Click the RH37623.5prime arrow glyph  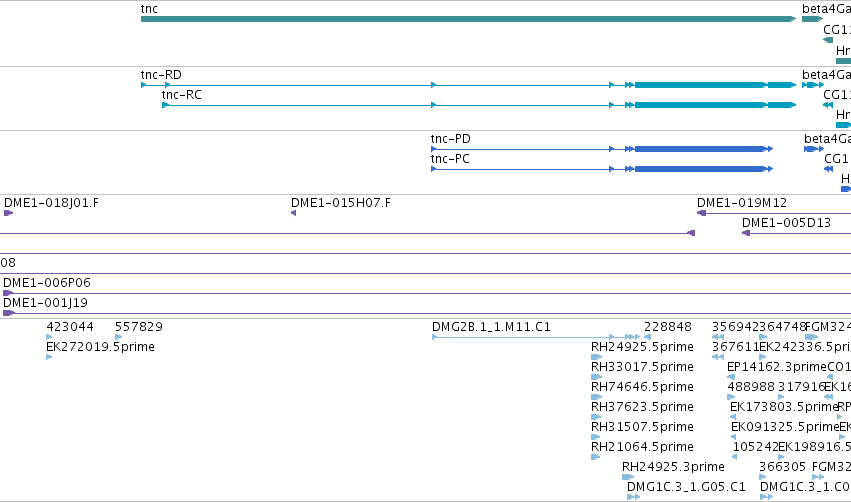coord(596,417)
